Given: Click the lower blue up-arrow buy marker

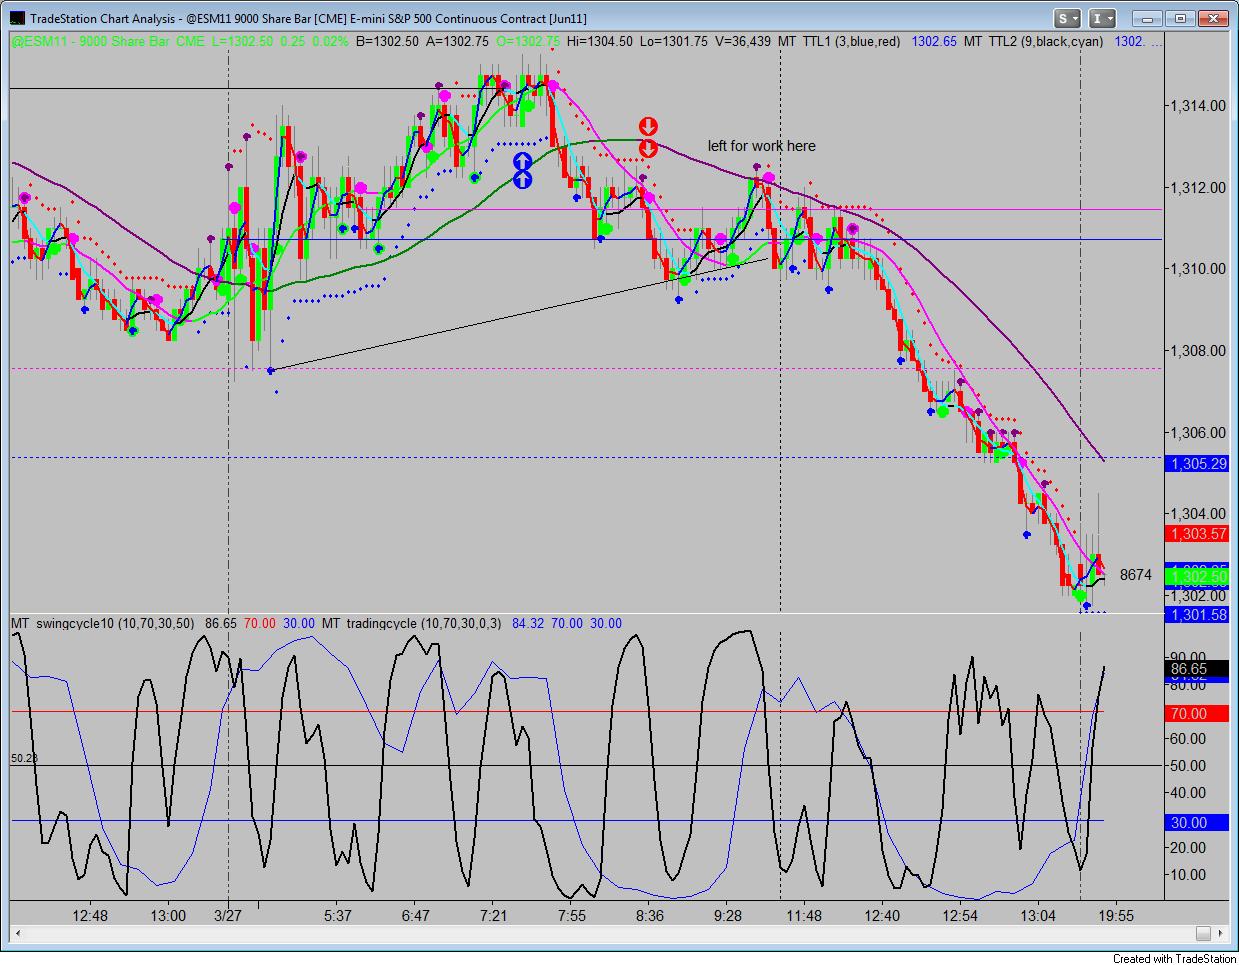Looking at the screenshot, I should [522, 180].
